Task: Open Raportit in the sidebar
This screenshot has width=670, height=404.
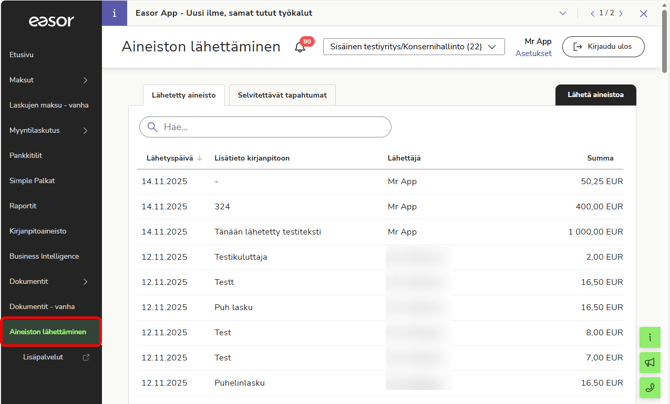Action: tap(23, 206)
